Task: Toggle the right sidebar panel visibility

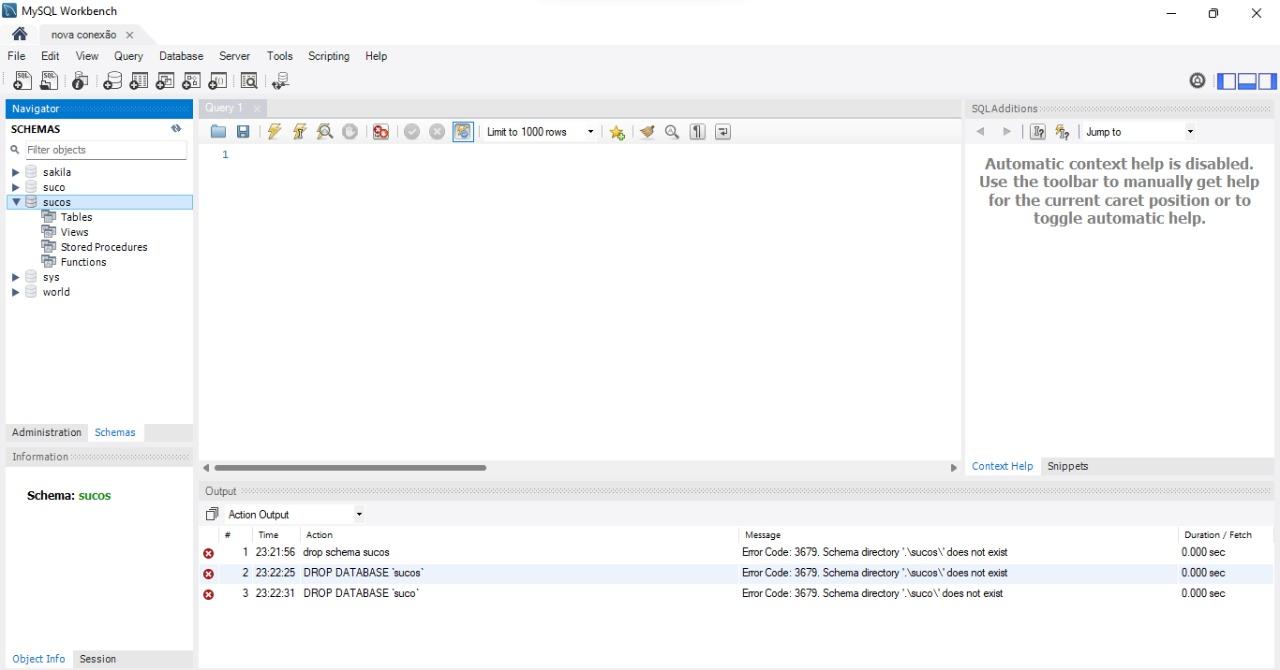Action: point(1267,81)
